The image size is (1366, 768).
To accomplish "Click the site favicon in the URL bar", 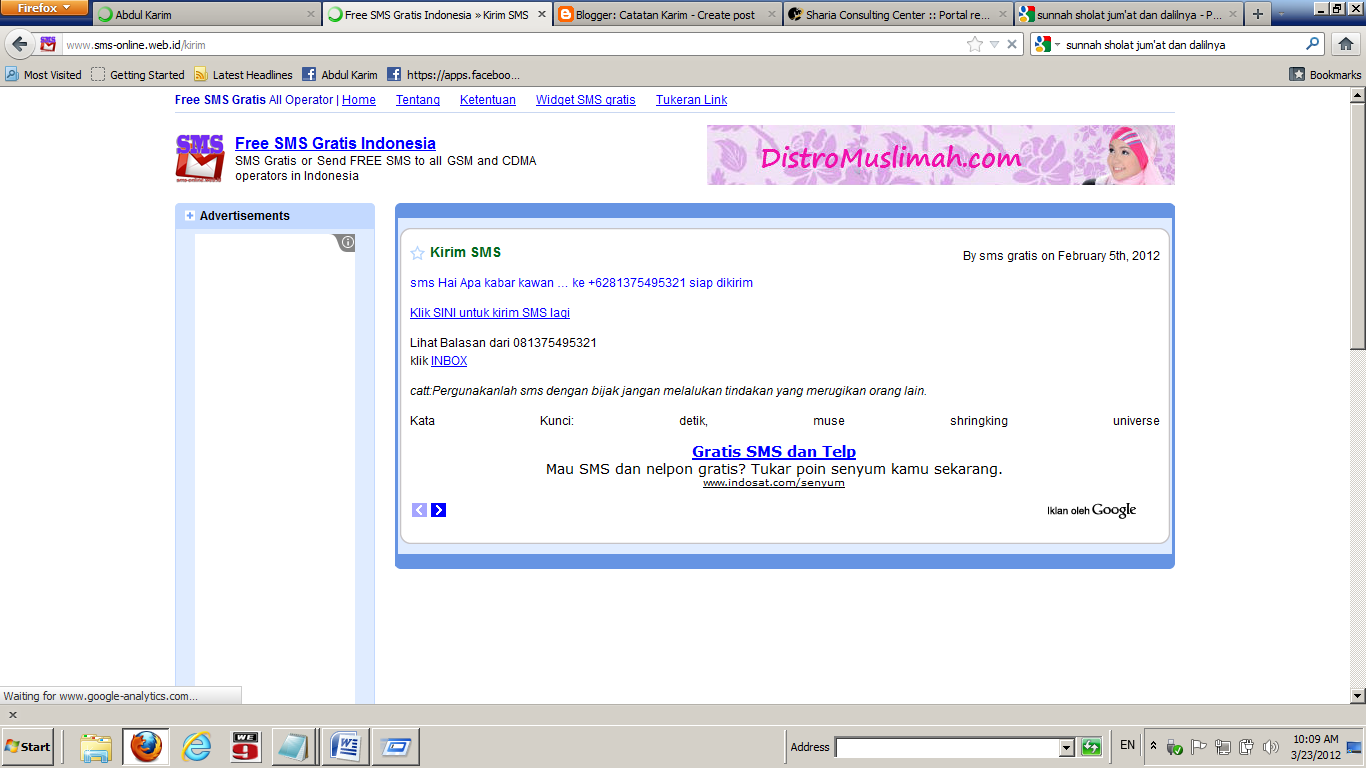I will (48, 44).
